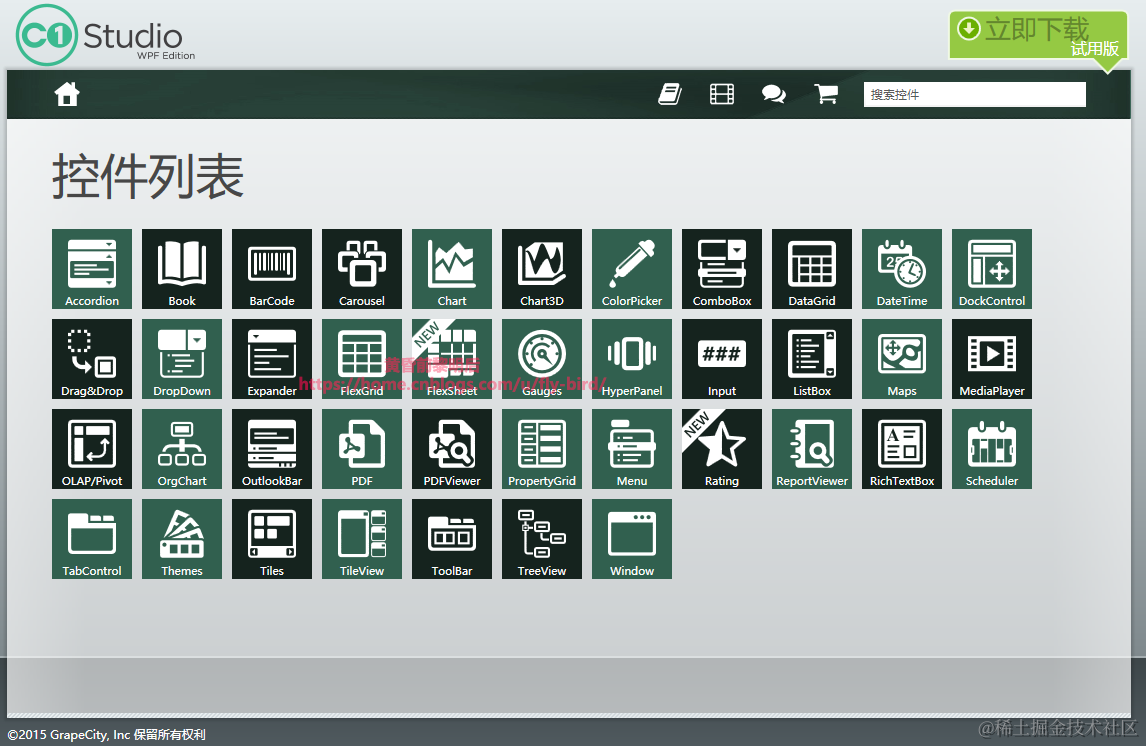Click the 立即下载 试用版 download button

tap(1039, 37)
